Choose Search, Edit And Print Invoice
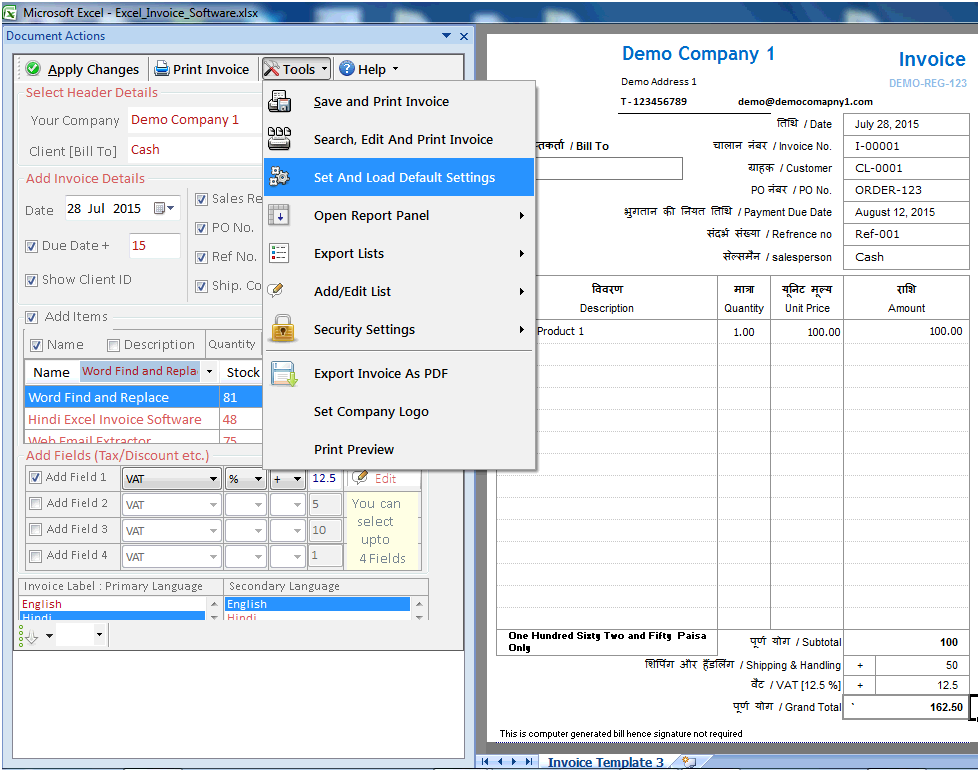 pyautogui.click(x=399, y=139)
